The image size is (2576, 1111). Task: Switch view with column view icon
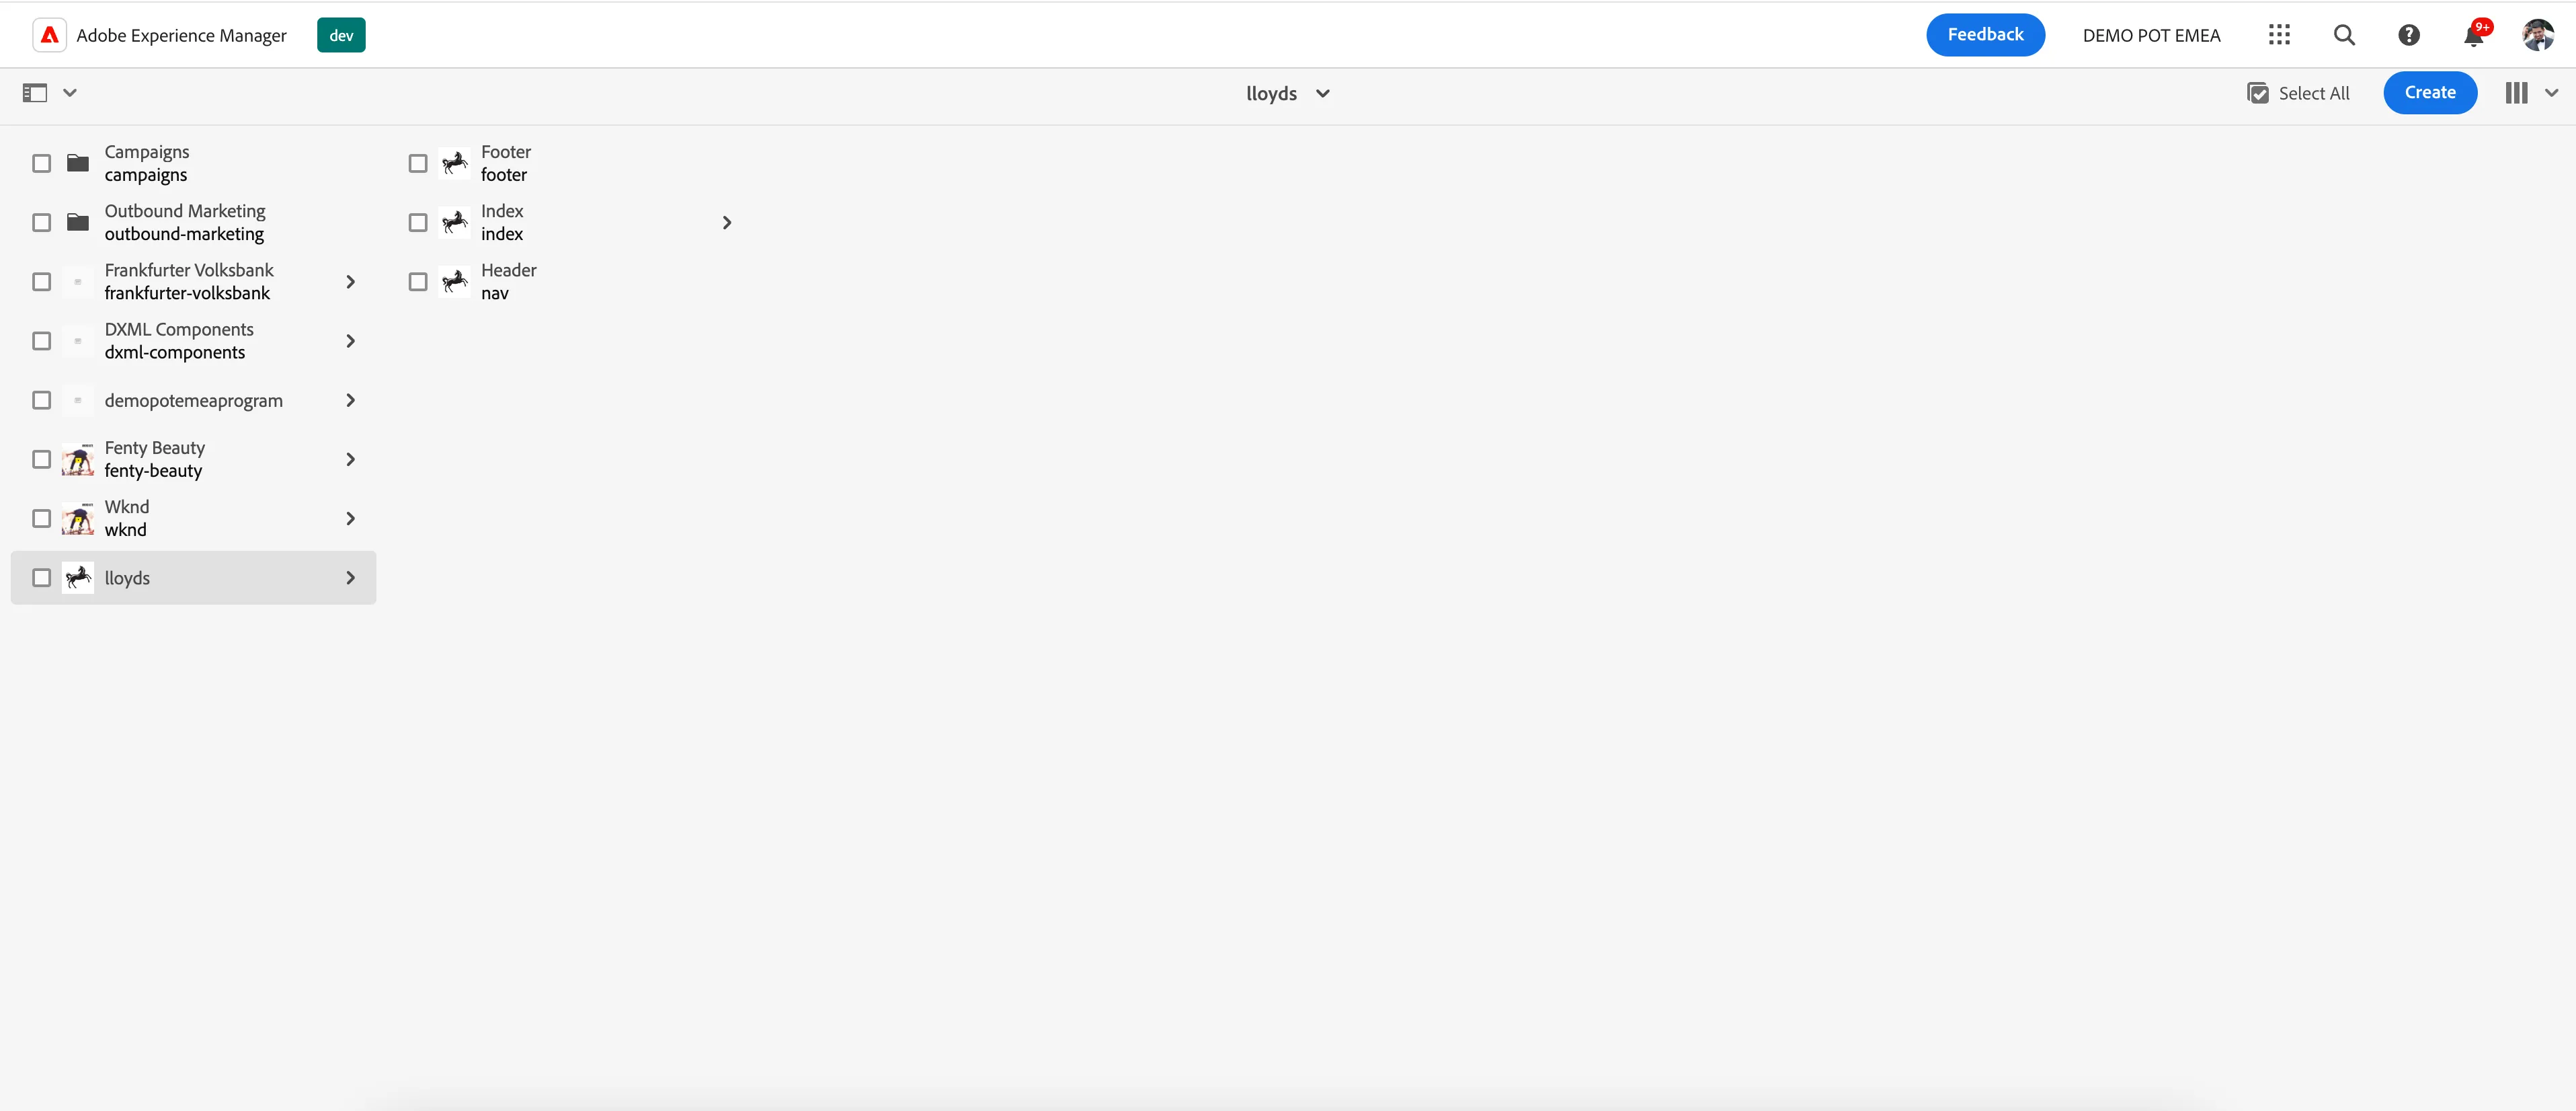tap(2516, 93)
